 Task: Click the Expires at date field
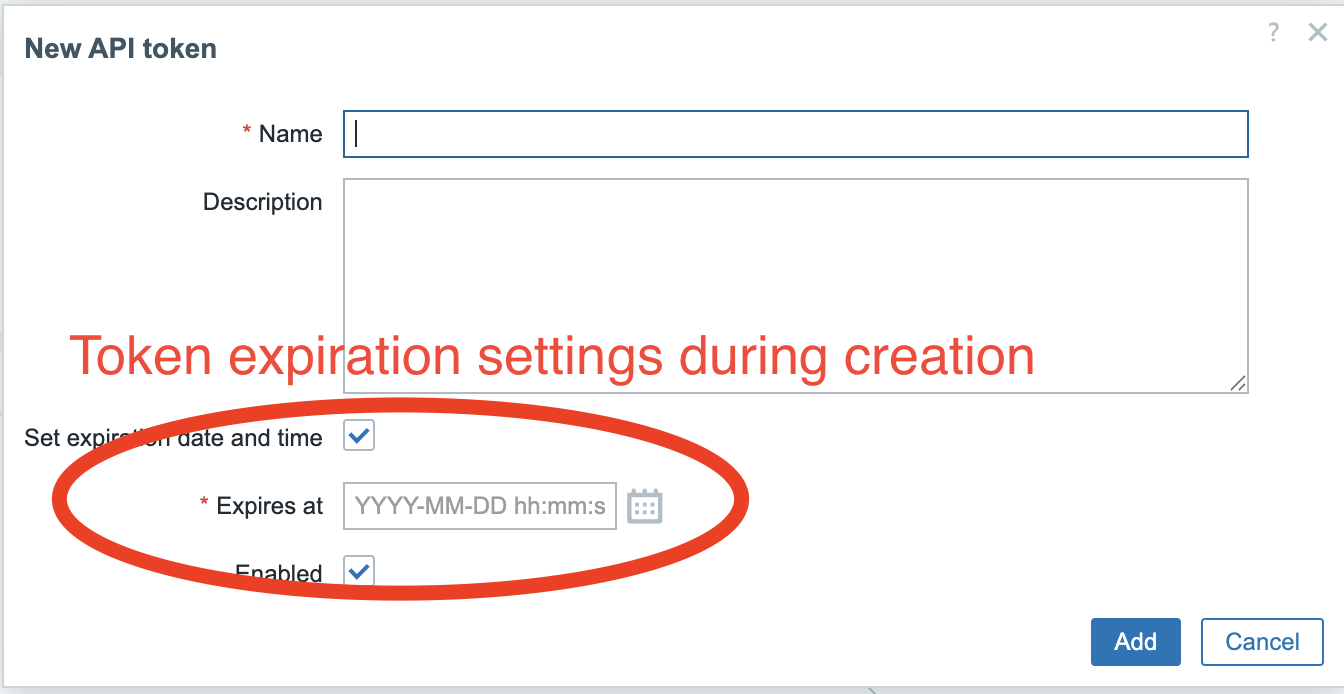click(480, 506)
